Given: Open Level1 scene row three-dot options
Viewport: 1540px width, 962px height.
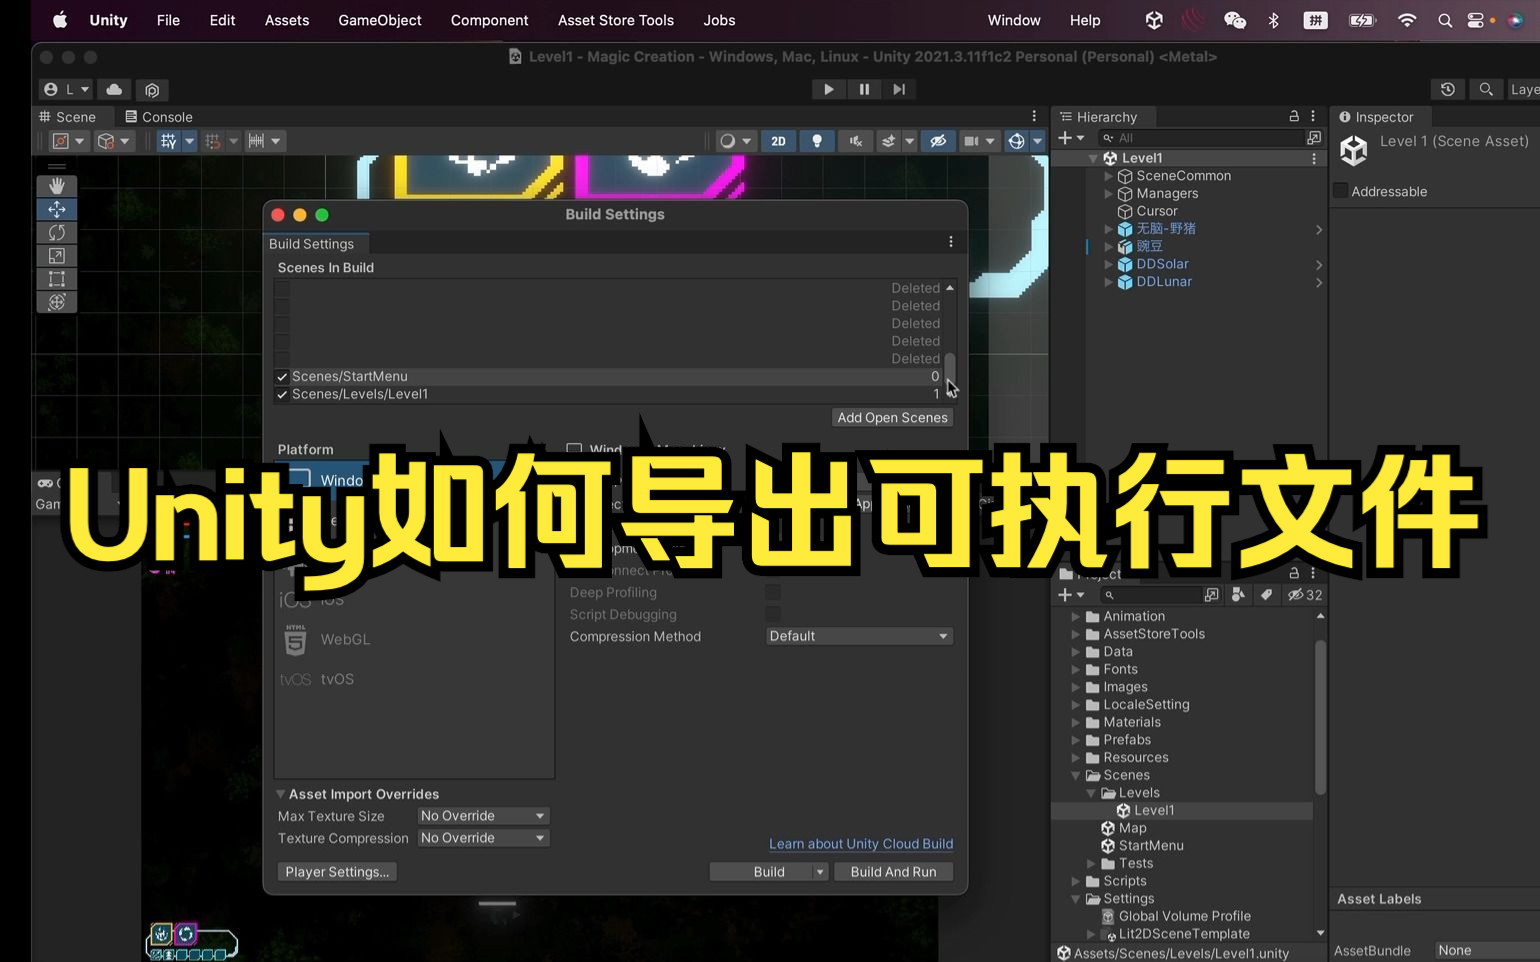Looking at the screenshot, I should pyautogui.click(x=1314, y=158).
